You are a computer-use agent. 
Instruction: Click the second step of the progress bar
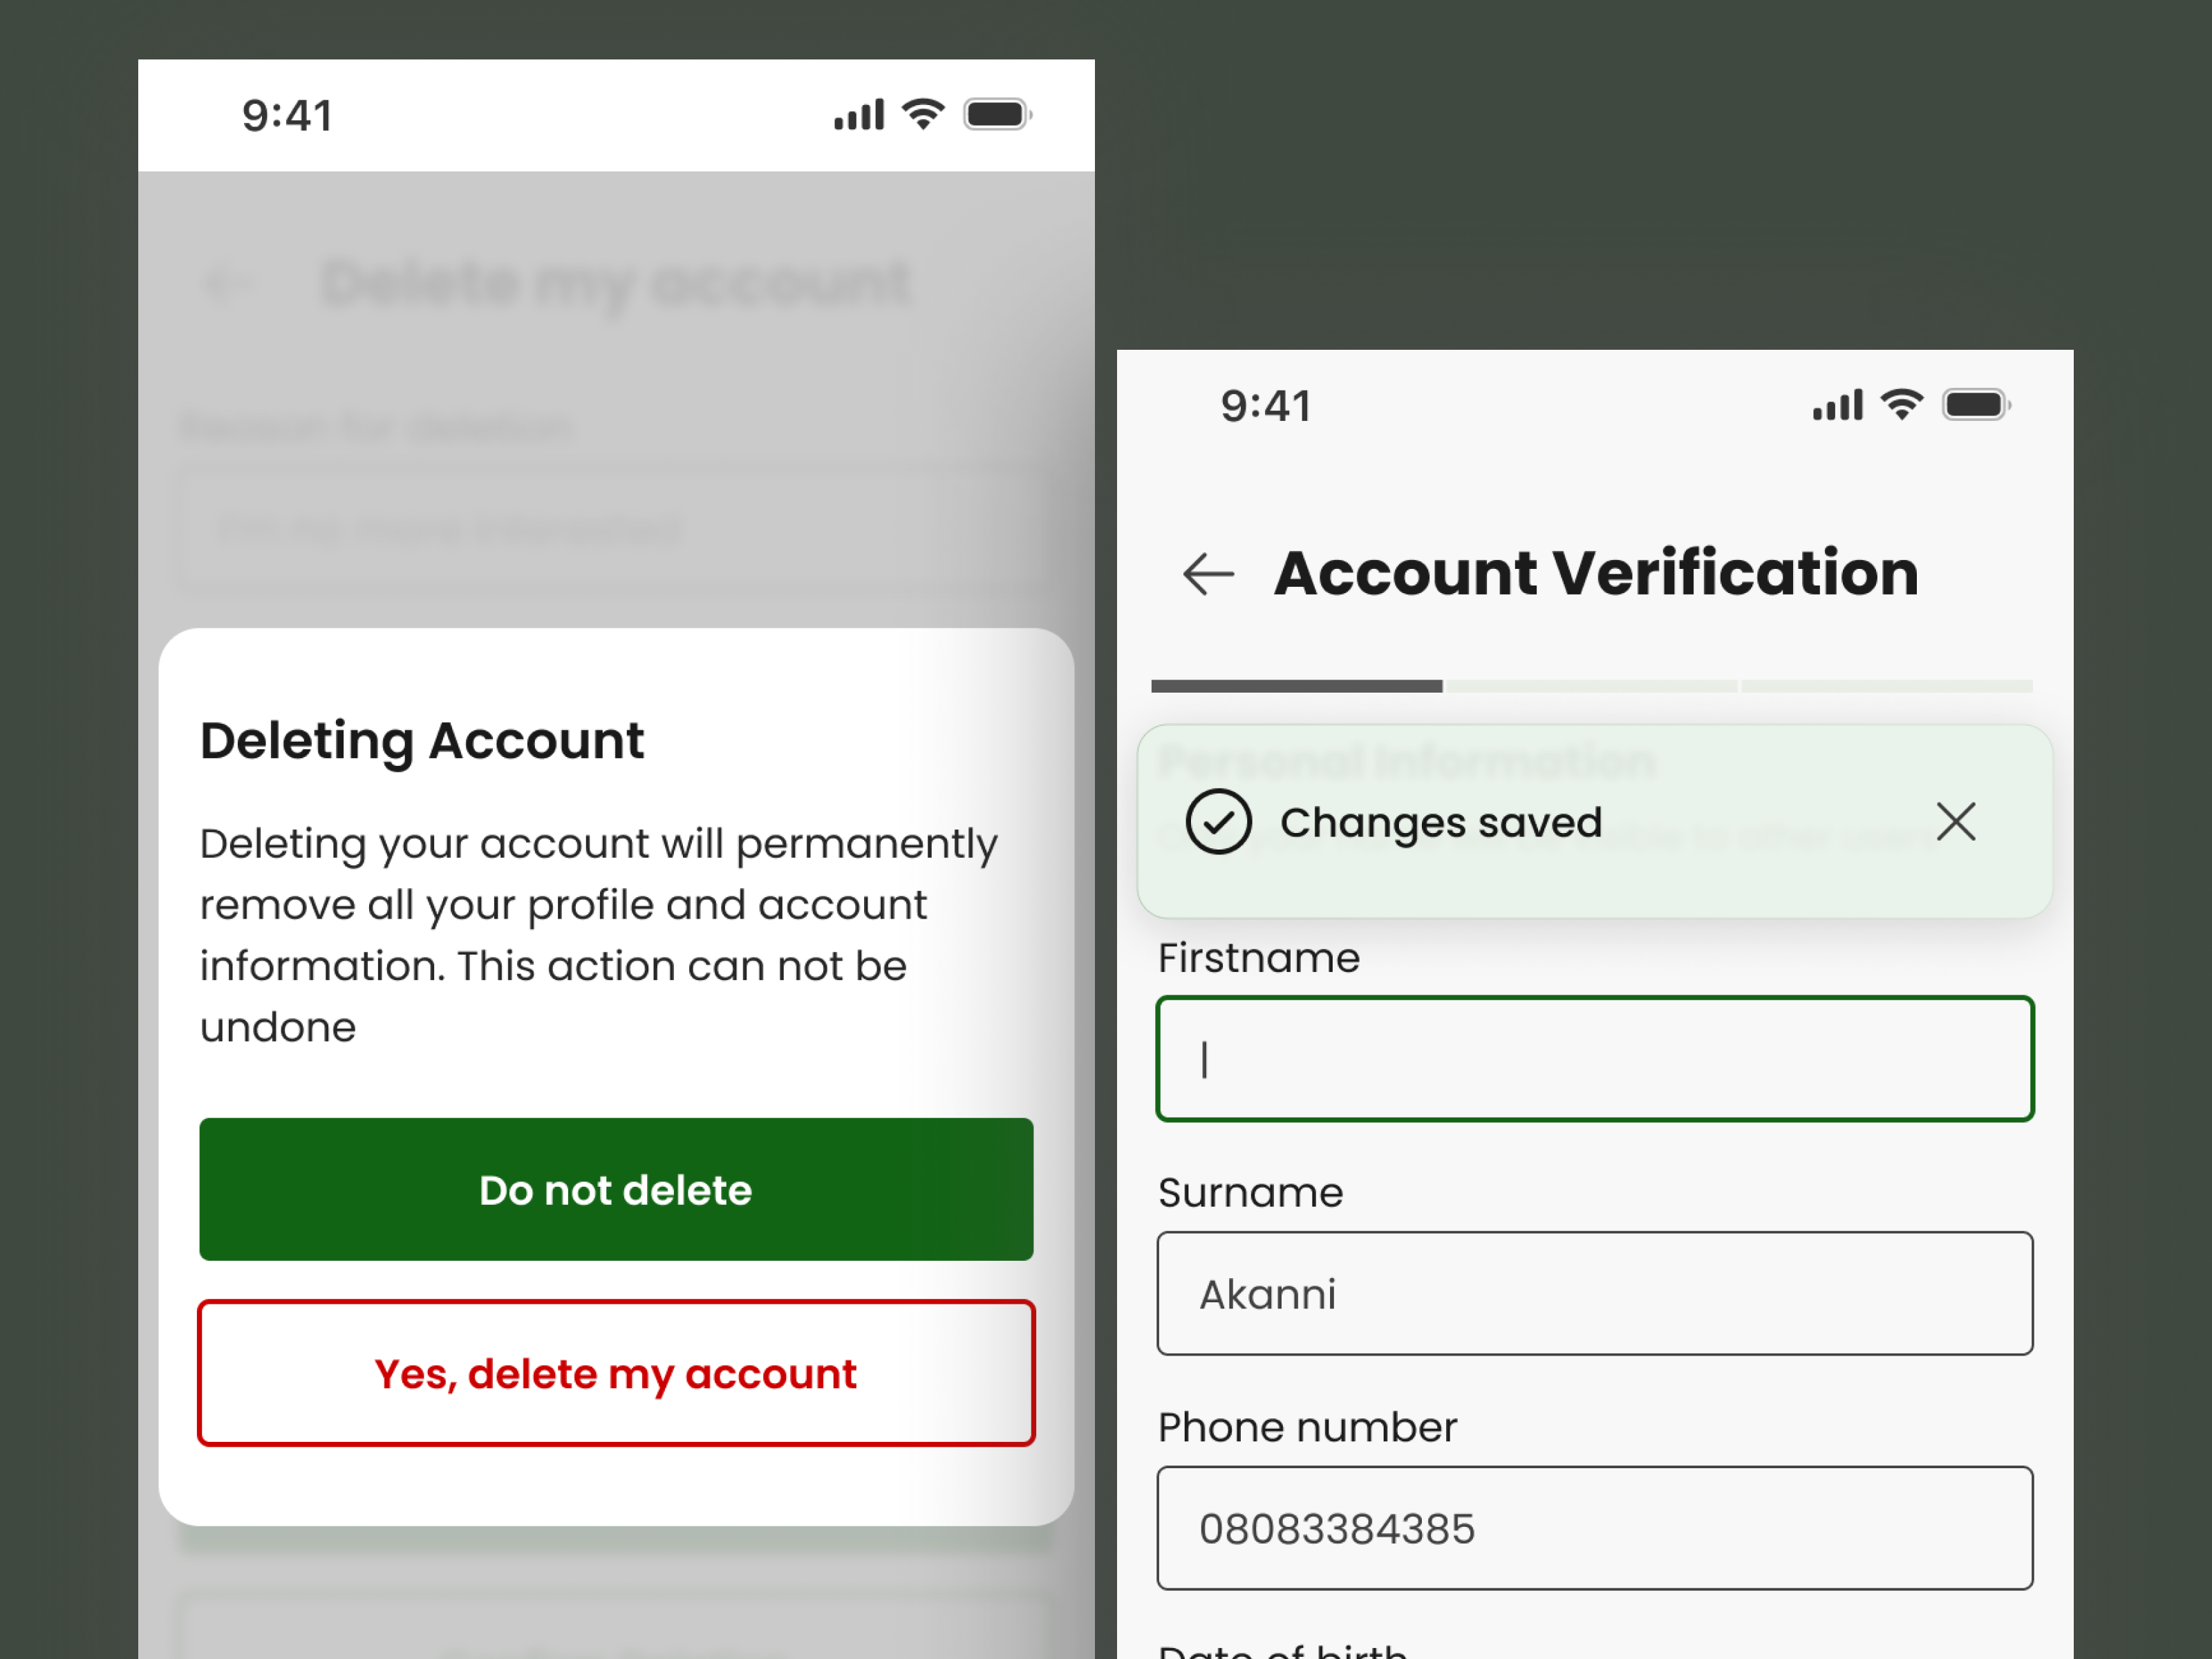1591,685
